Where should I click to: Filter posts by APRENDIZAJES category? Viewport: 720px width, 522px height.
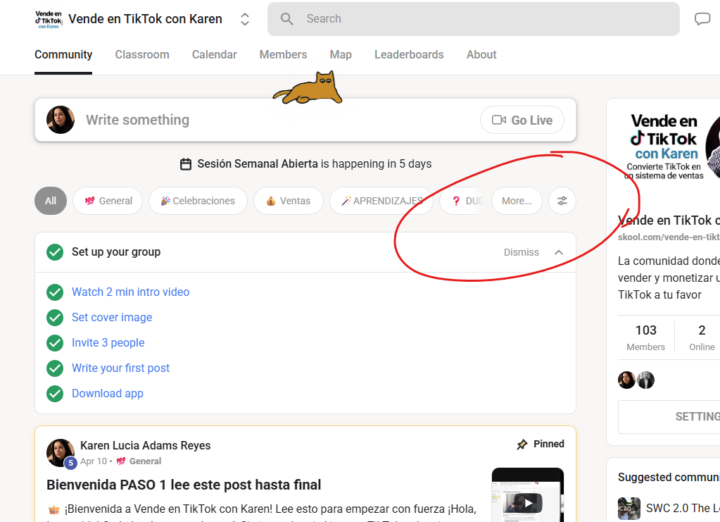click(x=381, y=201)
